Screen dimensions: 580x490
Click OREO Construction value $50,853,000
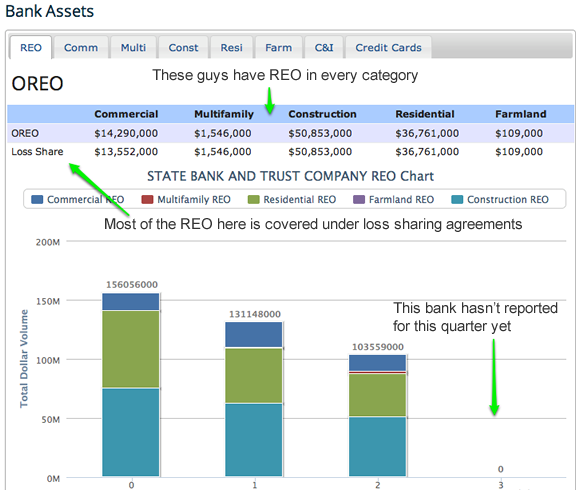pyautogui.click(x=320, y=133)
